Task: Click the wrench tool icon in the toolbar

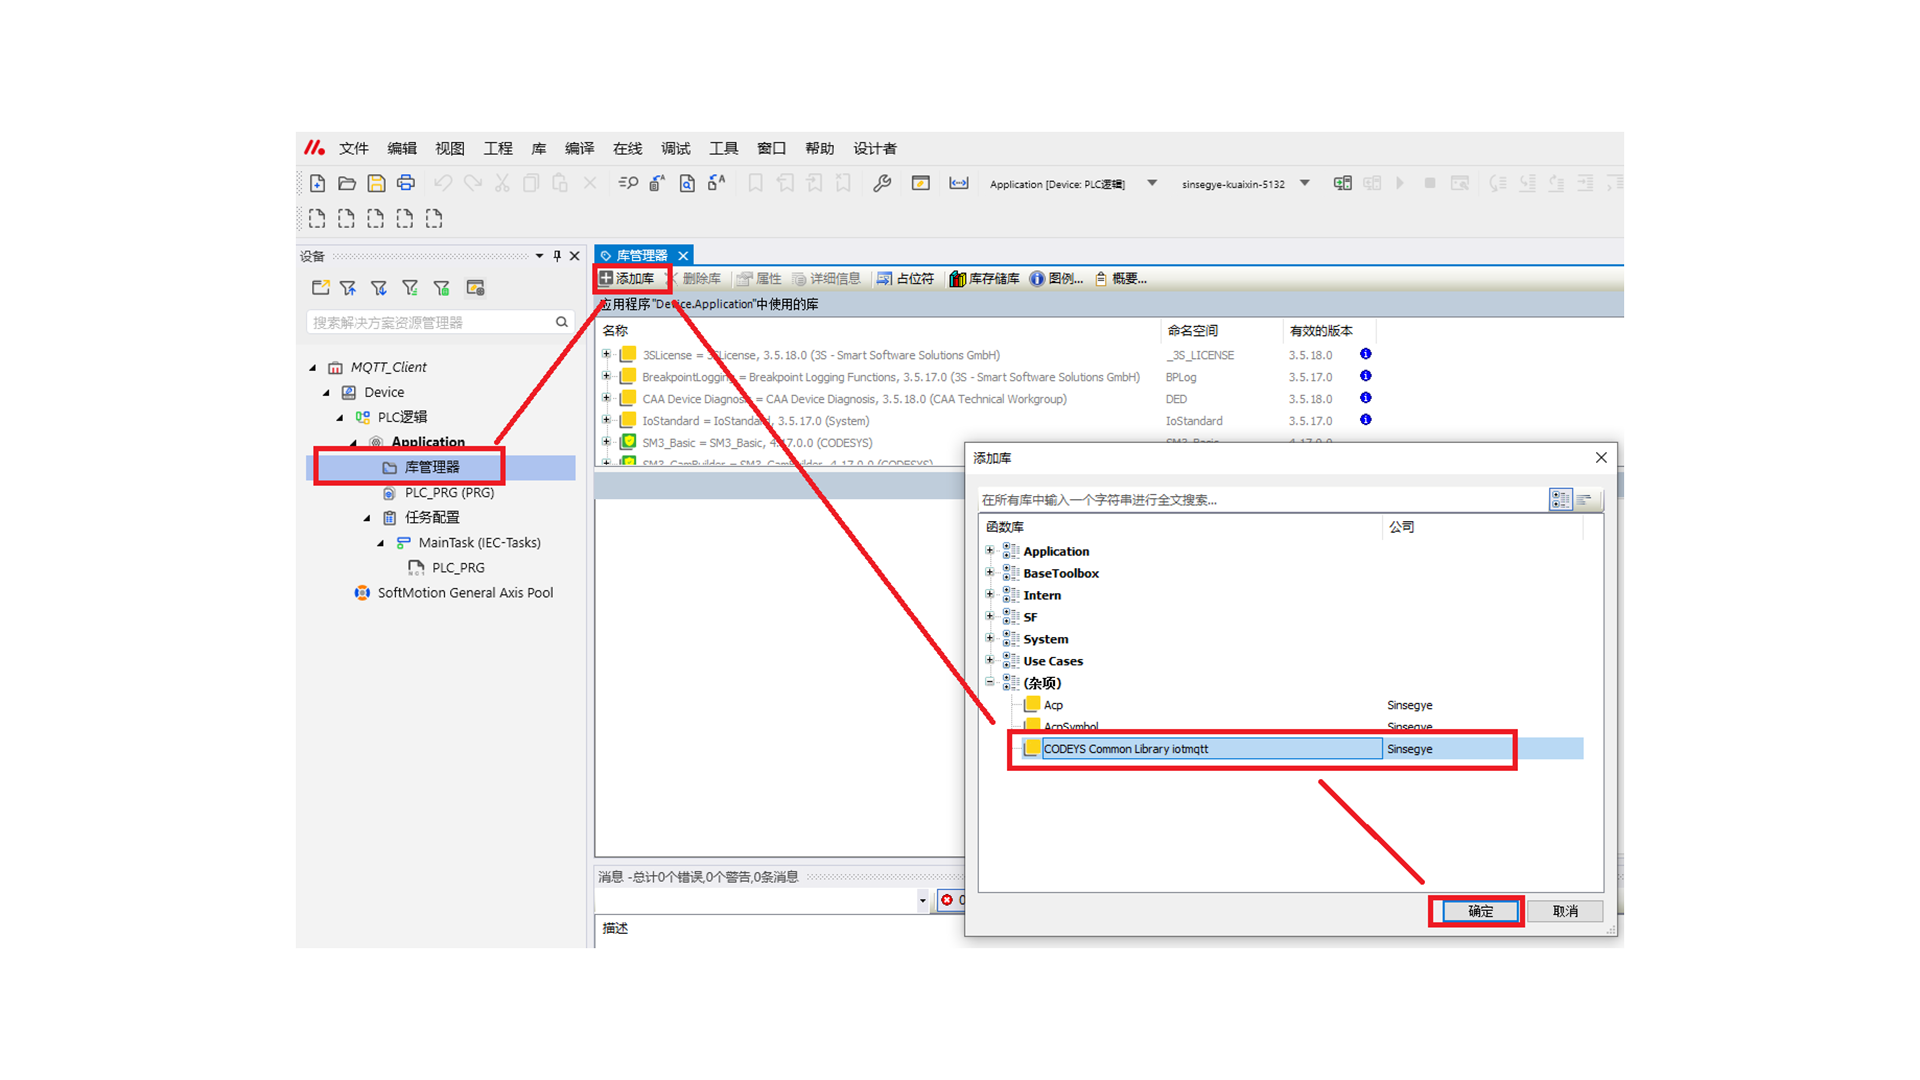Action: pyautogui.click(x=882, y=183)
